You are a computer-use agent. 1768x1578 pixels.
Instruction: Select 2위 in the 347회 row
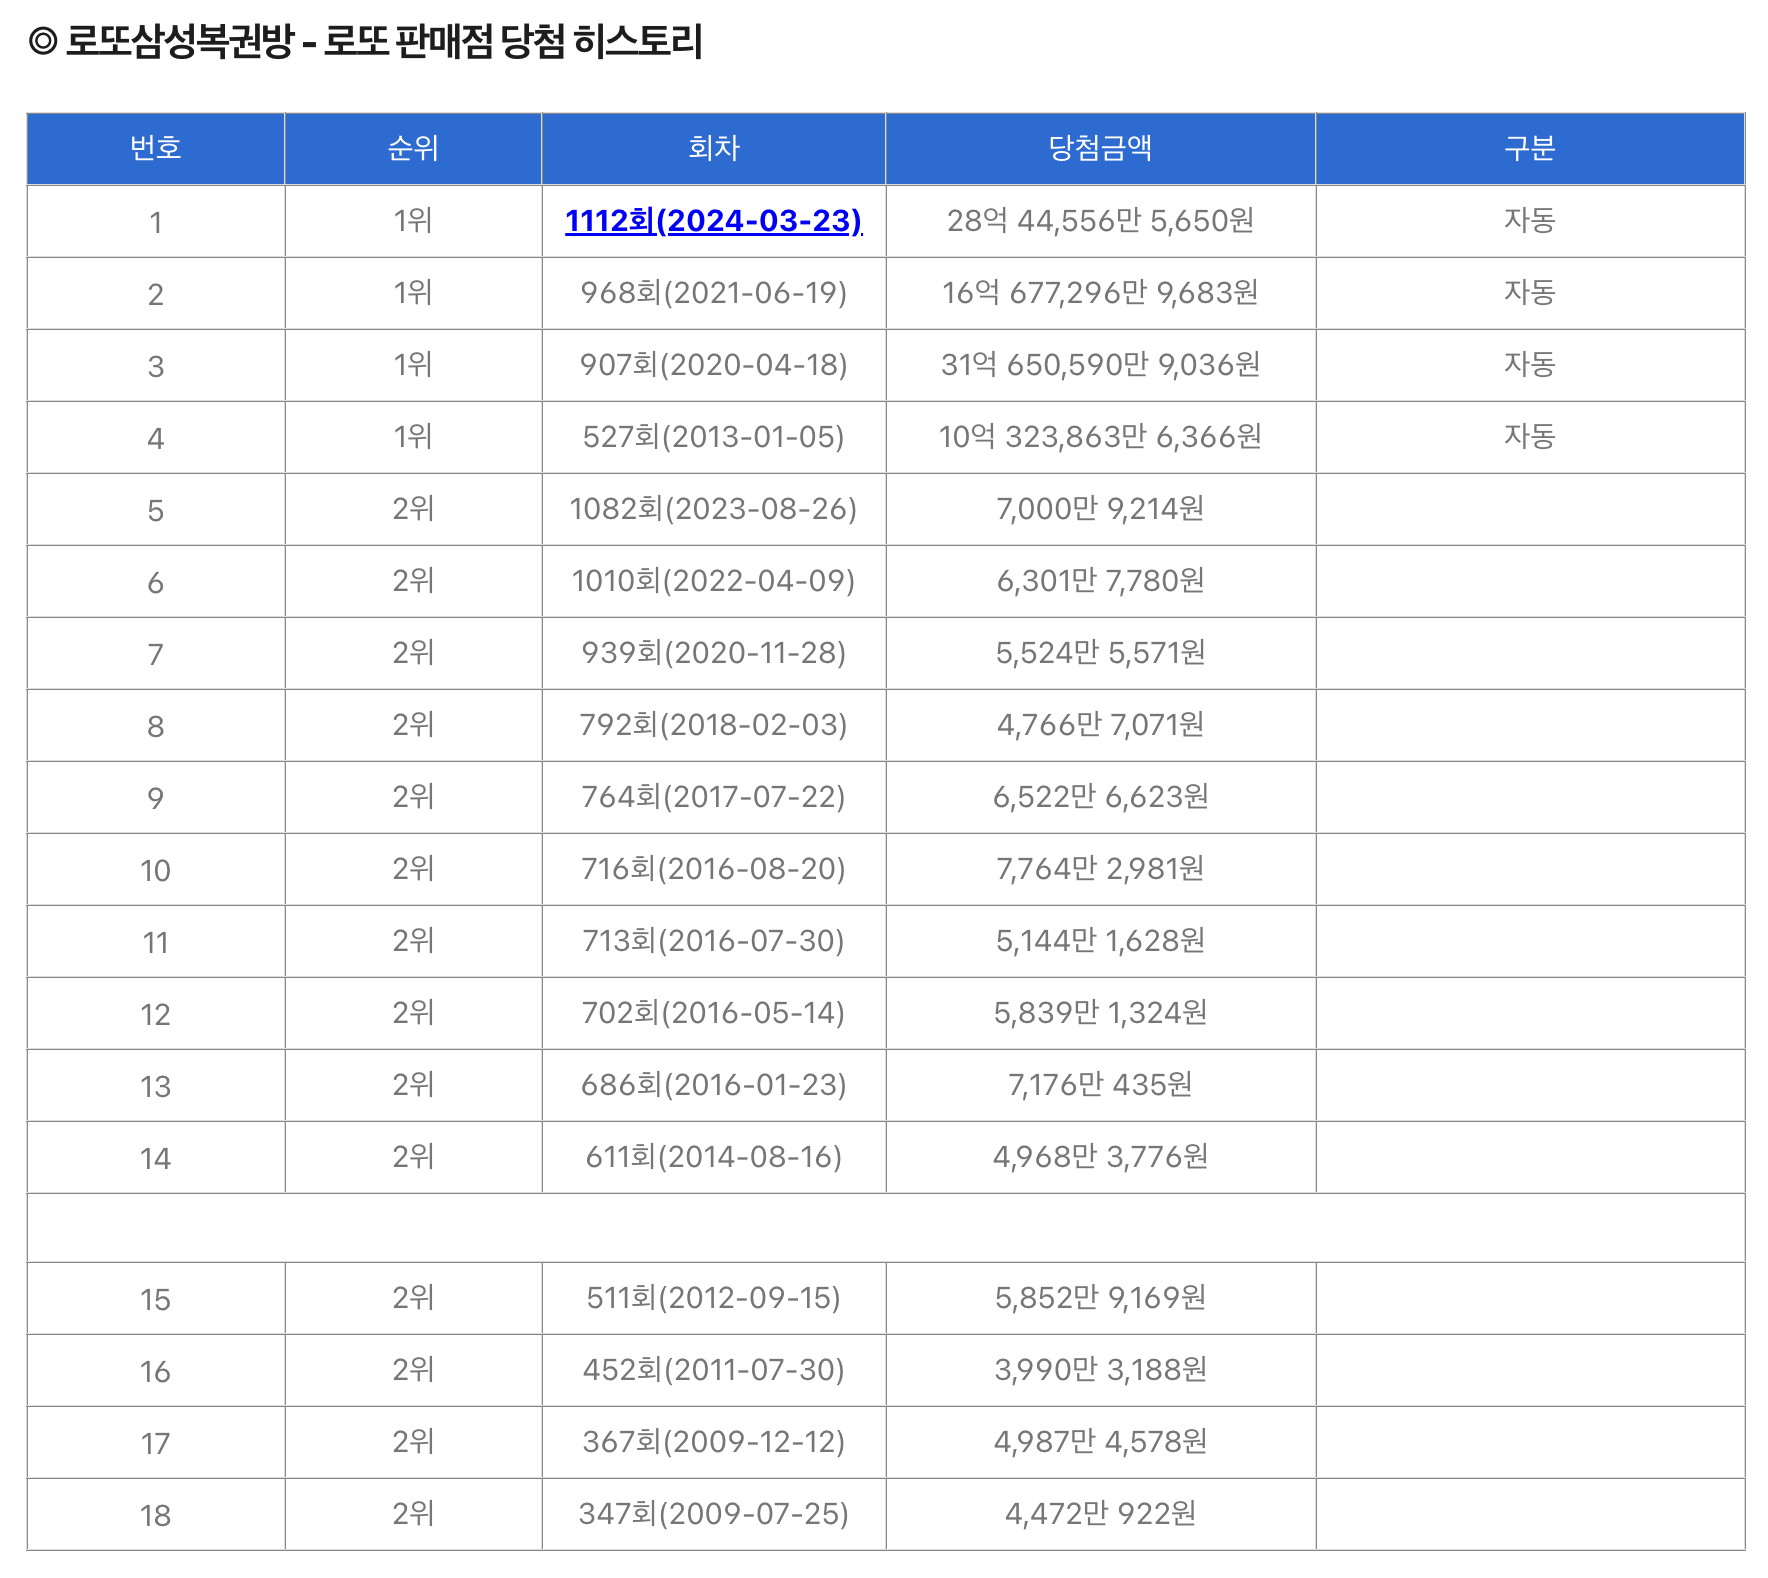click(x=413, y=1513)
